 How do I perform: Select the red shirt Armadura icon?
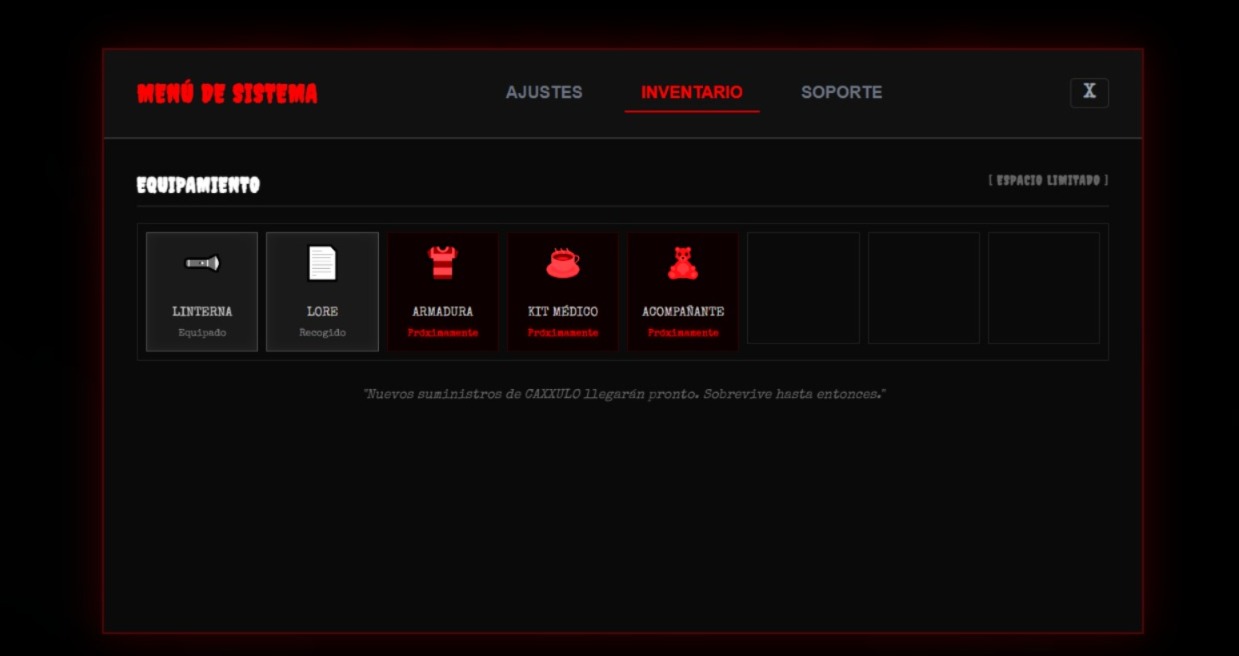442,263
